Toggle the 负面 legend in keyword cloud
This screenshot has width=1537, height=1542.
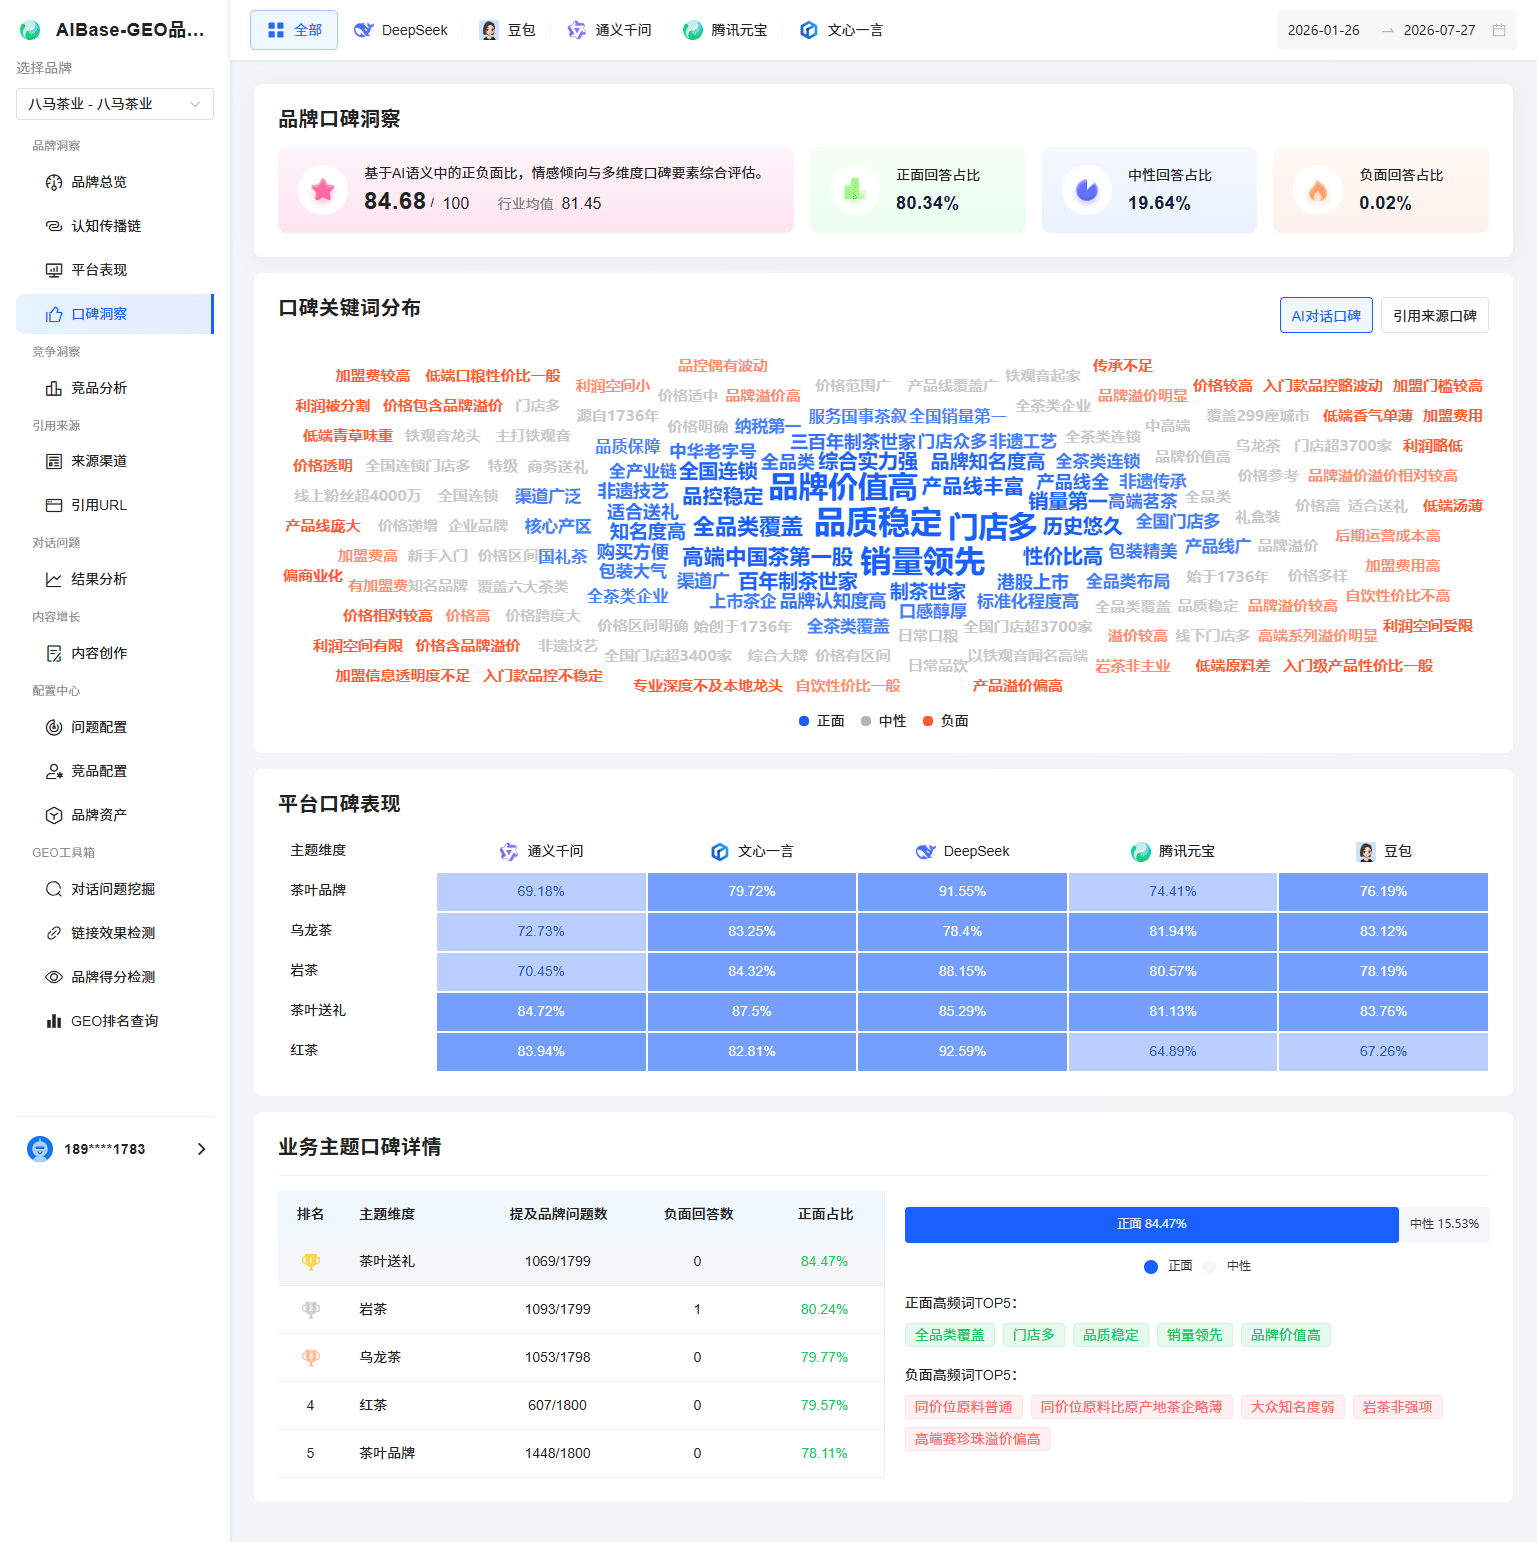[x=946, y=721]
